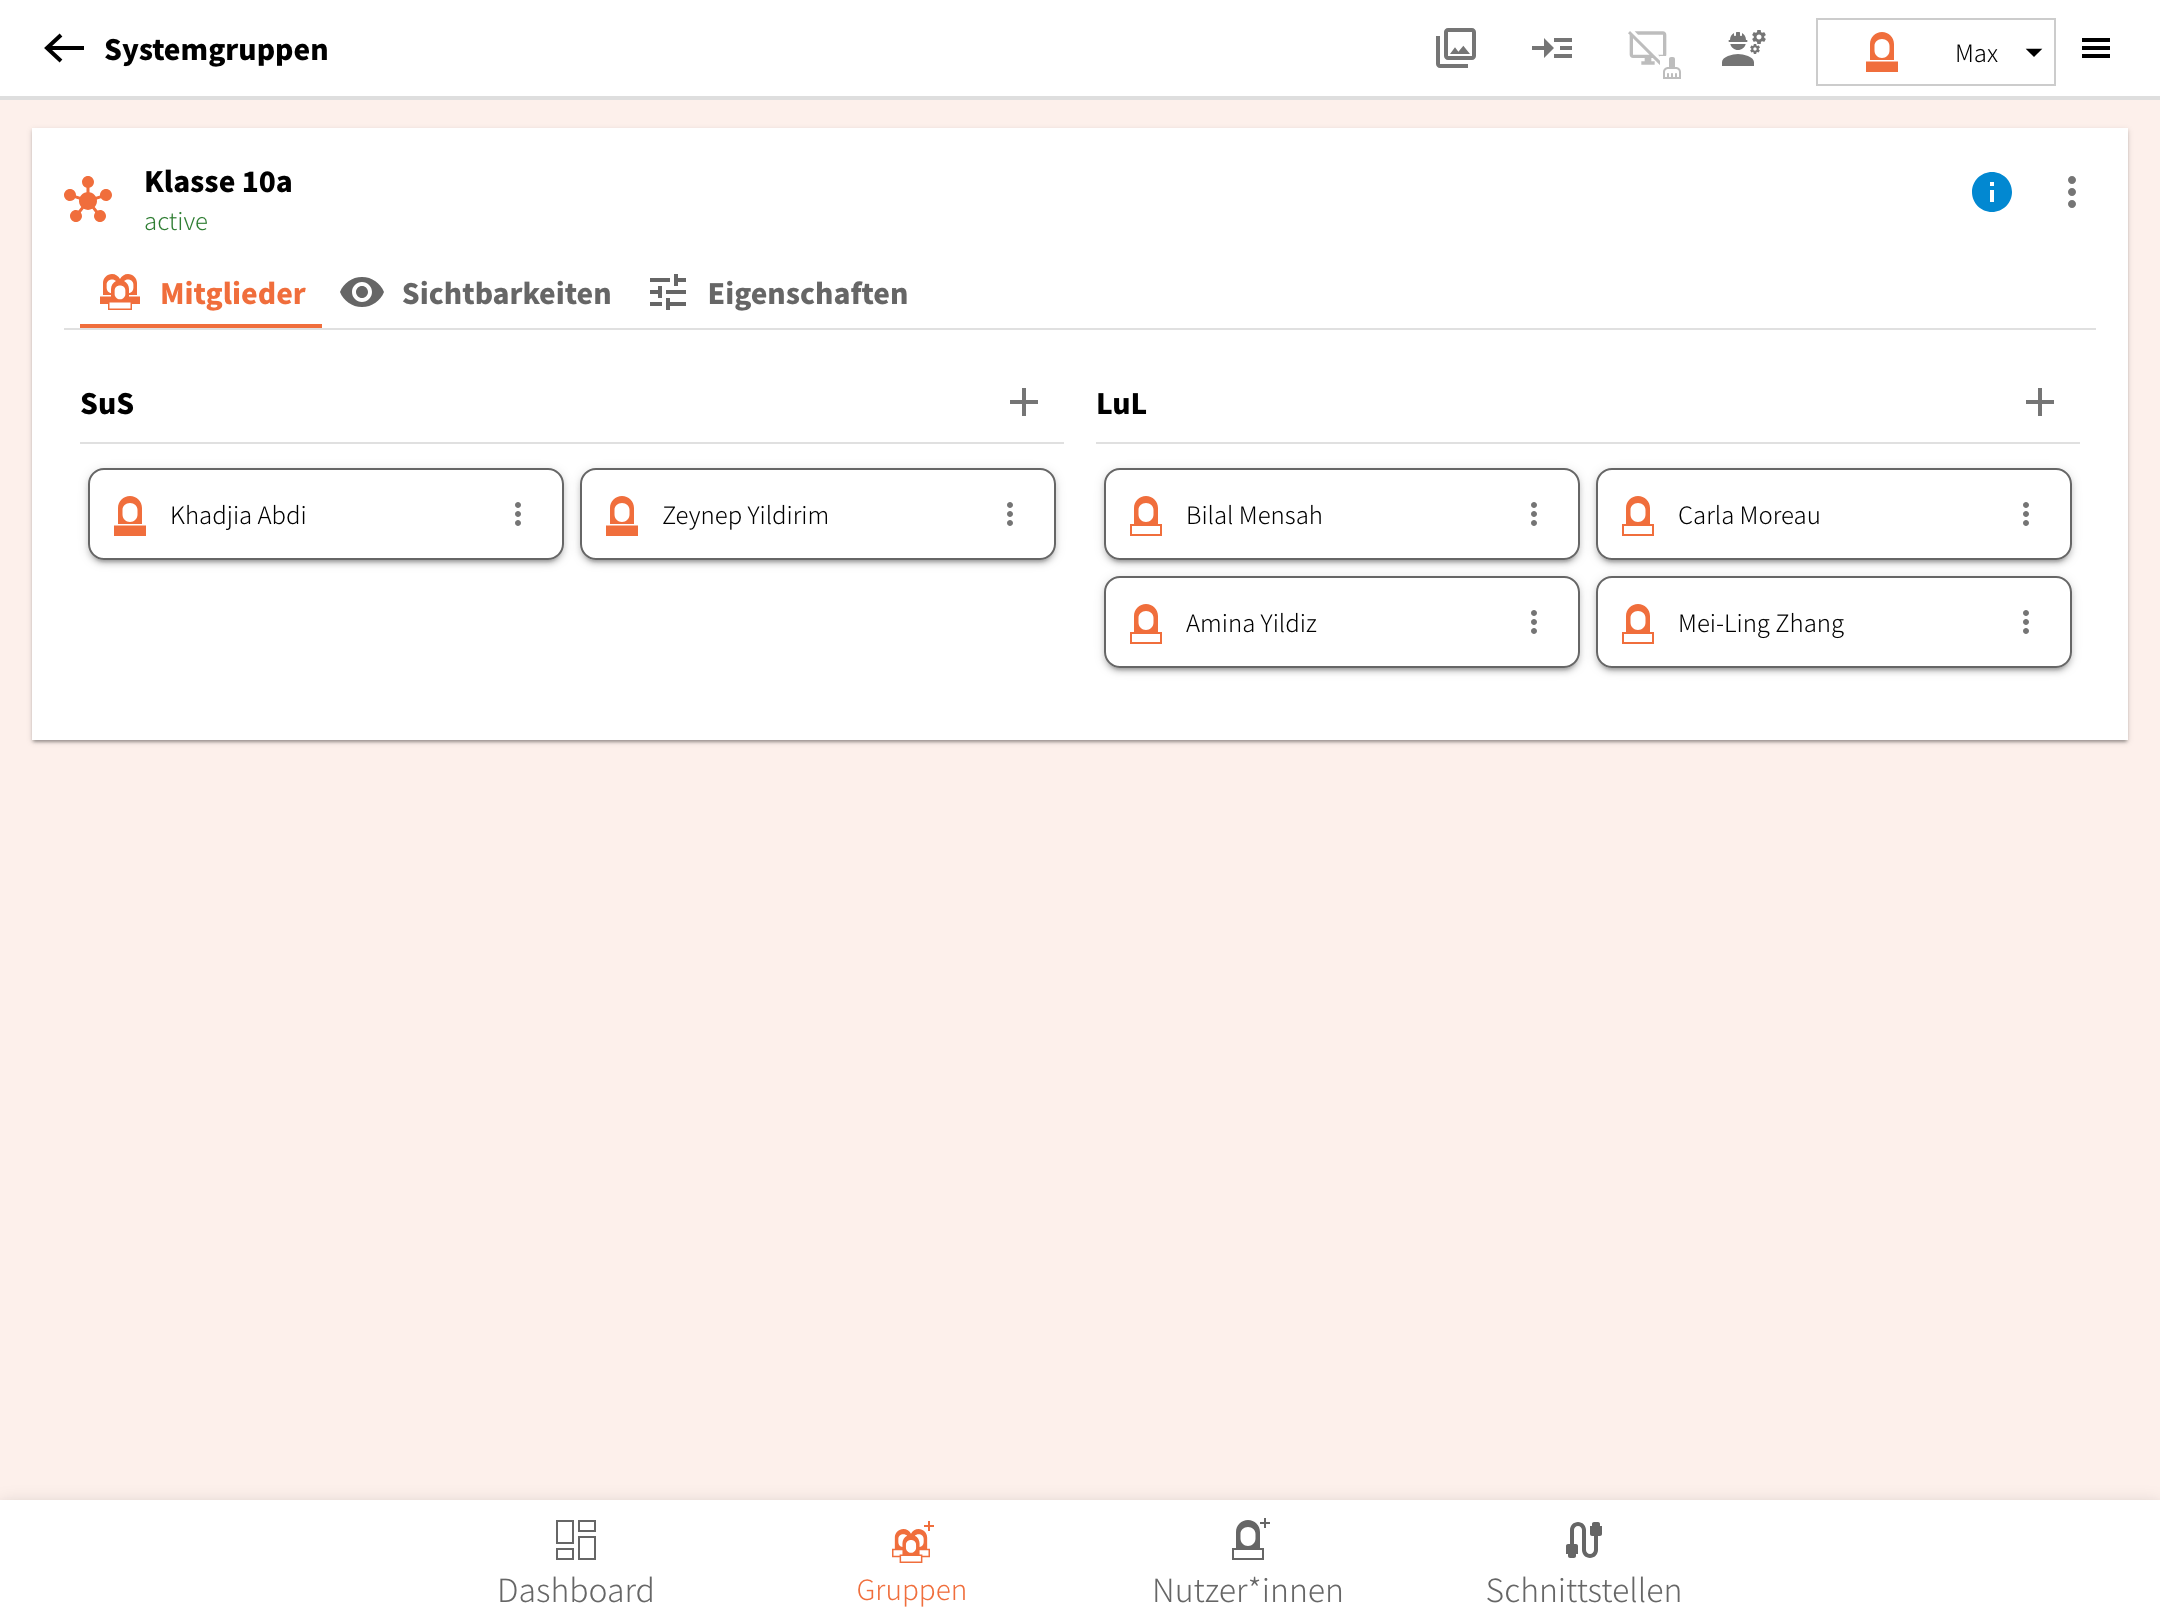2160x1620 pixels.
Task: Click the back arrow next to Systemgruppen
Action: pos(64,48)
